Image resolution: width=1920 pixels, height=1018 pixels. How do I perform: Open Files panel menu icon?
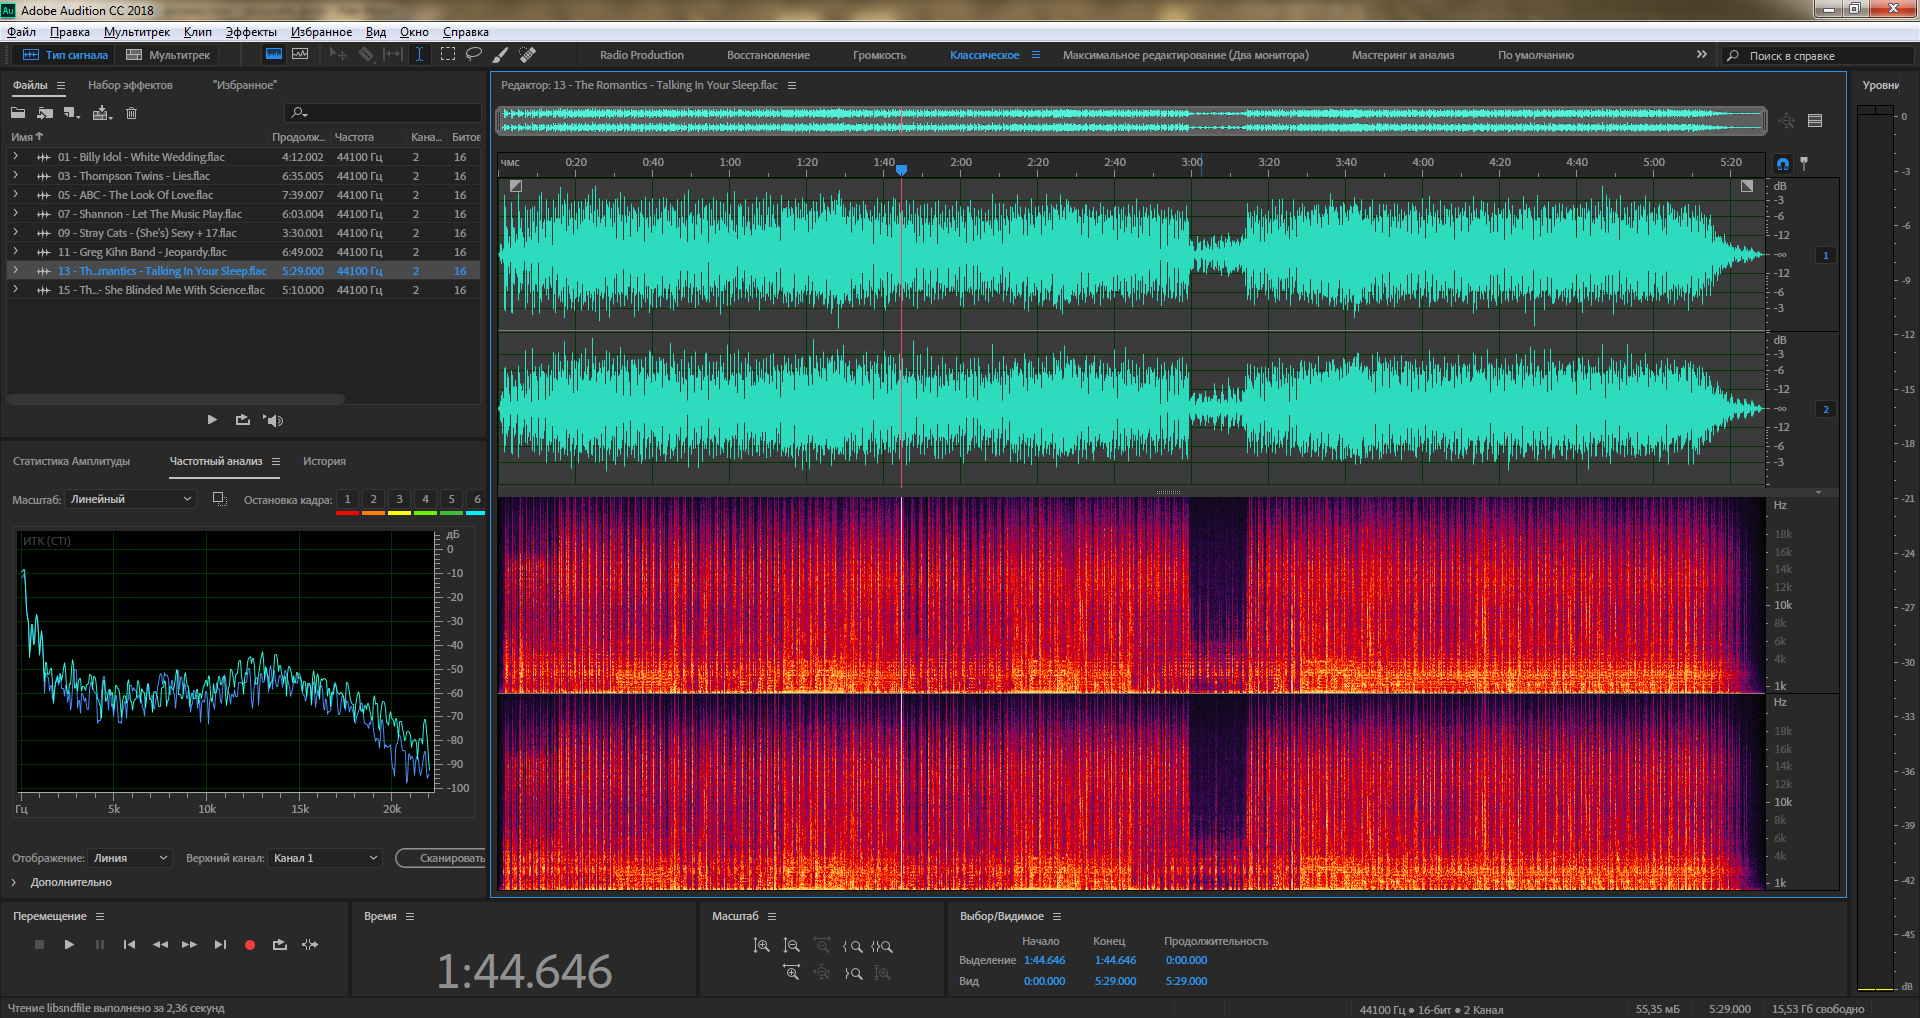[x=61, y=86]
